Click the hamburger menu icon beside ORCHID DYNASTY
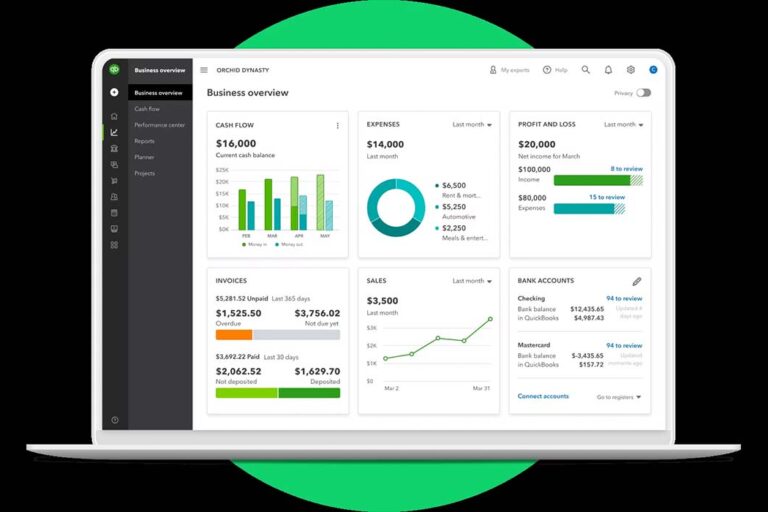Image resolution: width=768 pixels, height=512 pixels. (204, 70)
